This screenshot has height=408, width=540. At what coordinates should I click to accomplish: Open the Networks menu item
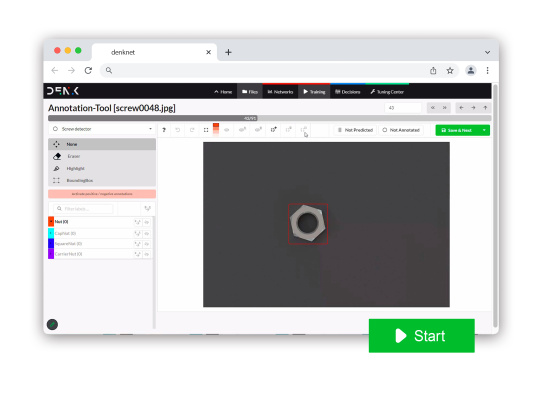tap(280, 92)
